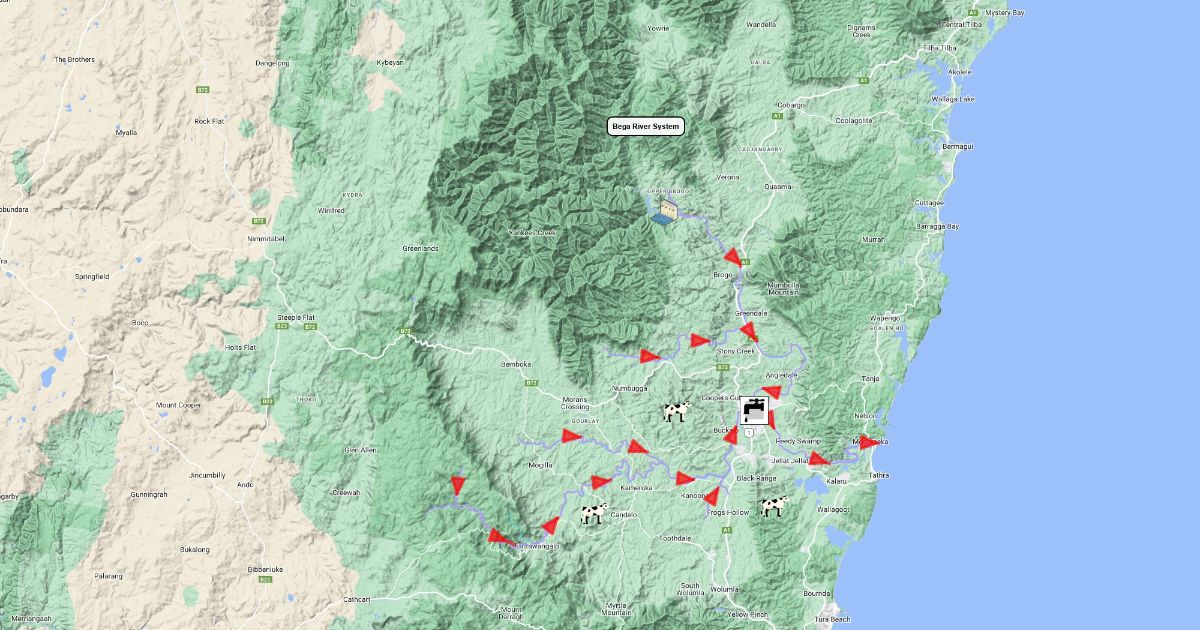
Task: Select the cow icon near Numbugga
Action: click(x=677, y=411)
